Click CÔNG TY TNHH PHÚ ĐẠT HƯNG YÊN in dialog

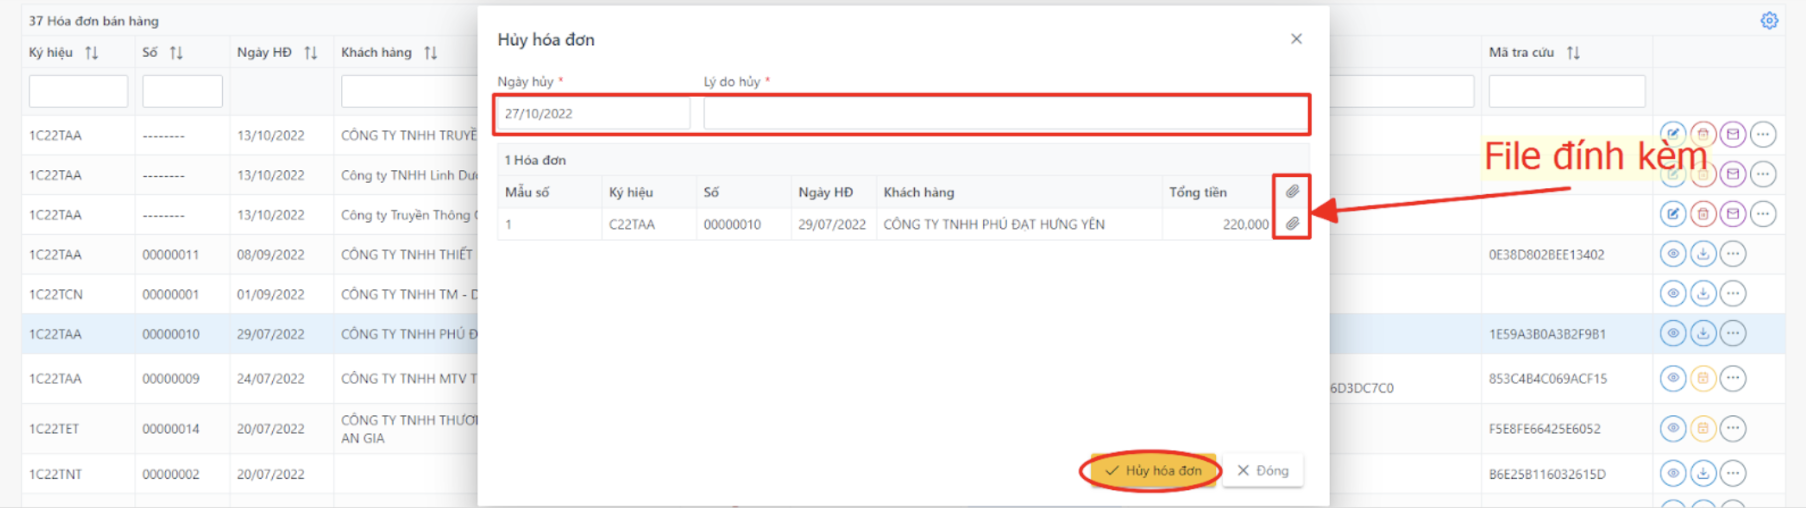click(x=994, y=224)
